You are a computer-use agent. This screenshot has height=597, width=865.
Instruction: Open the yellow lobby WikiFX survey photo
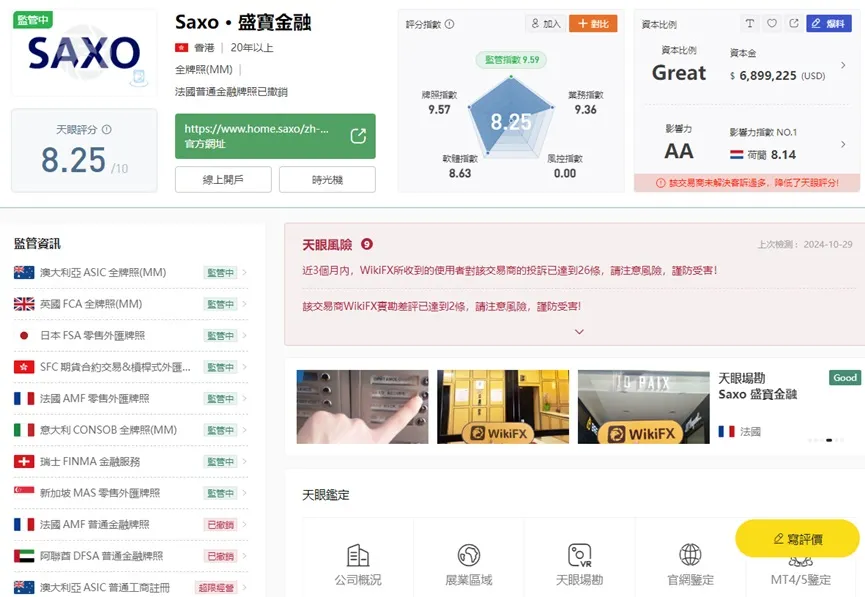coord(503,407)
